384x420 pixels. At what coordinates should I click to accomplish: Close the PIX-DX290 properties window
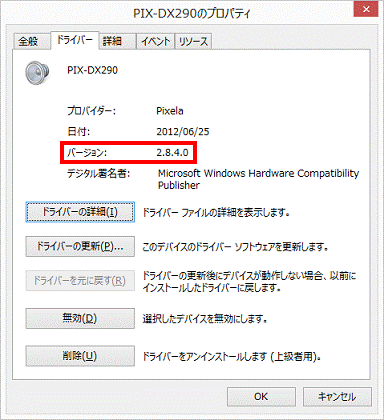366,10
